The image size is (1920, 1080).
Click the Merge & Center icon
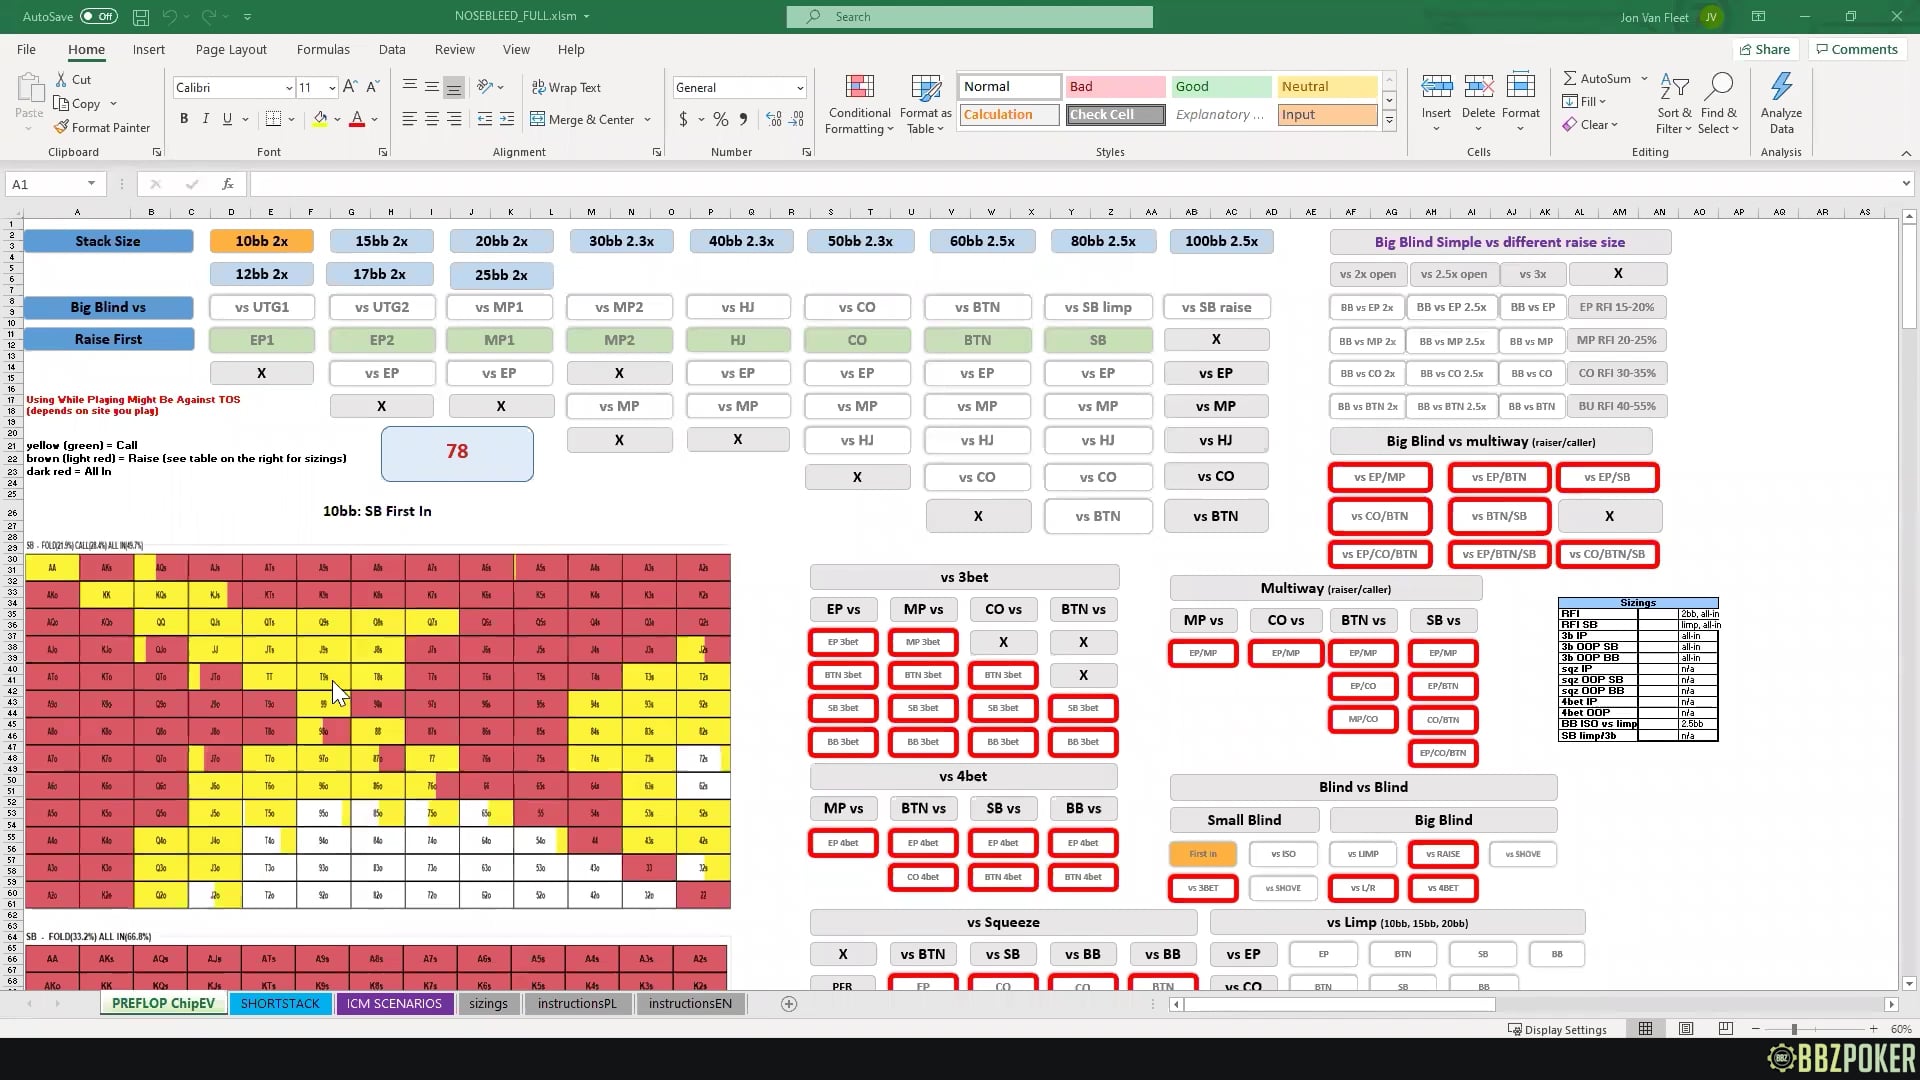[538, 119]
